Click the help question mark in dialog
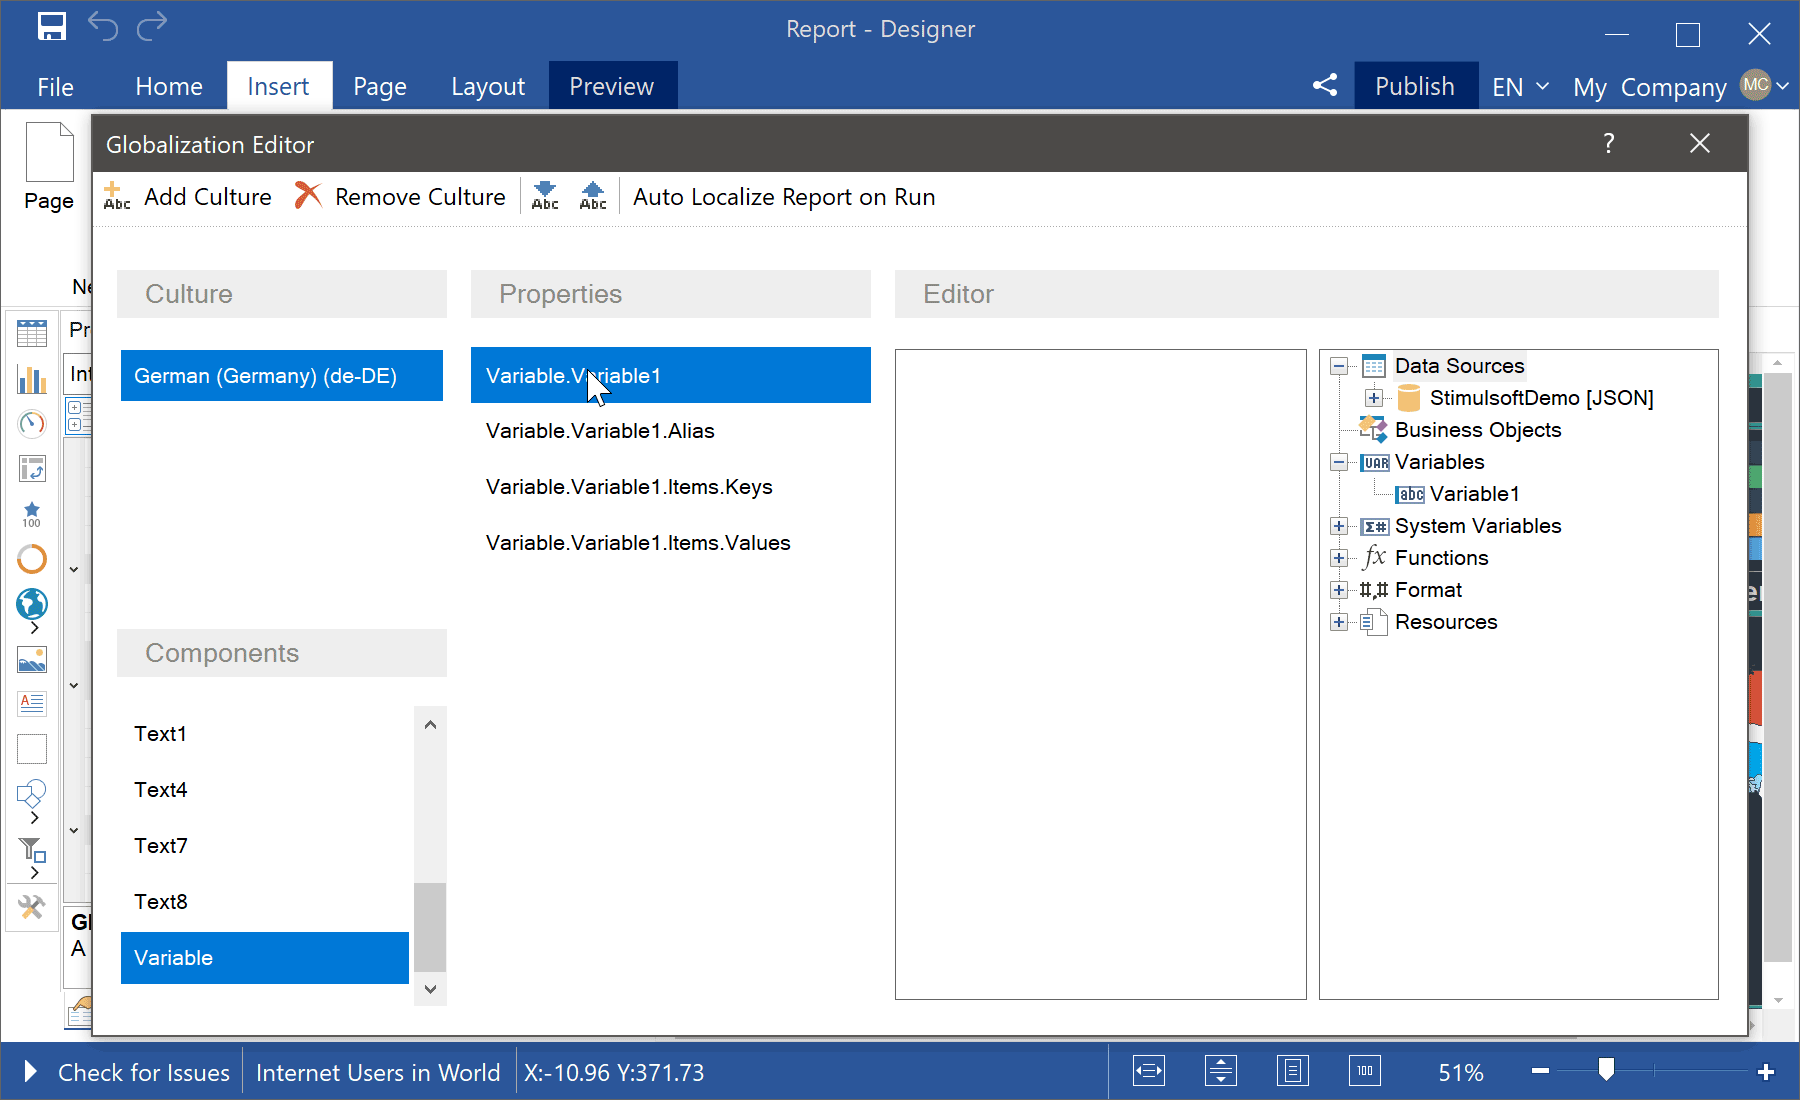Screen dimensions: 1800x1100 [x=1609, y=144]
